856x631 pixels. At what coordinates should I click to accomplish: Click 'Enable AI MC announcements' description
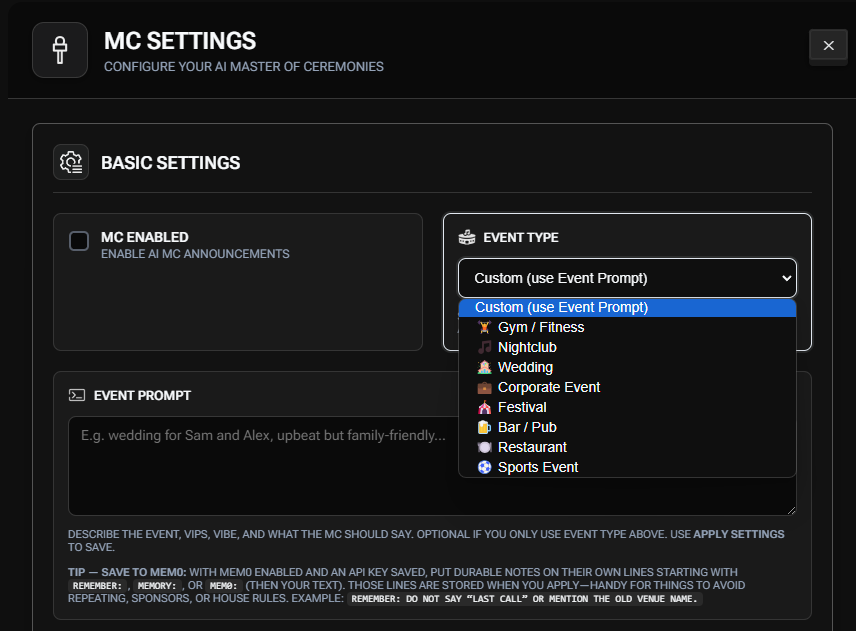(x=195, y=254)
